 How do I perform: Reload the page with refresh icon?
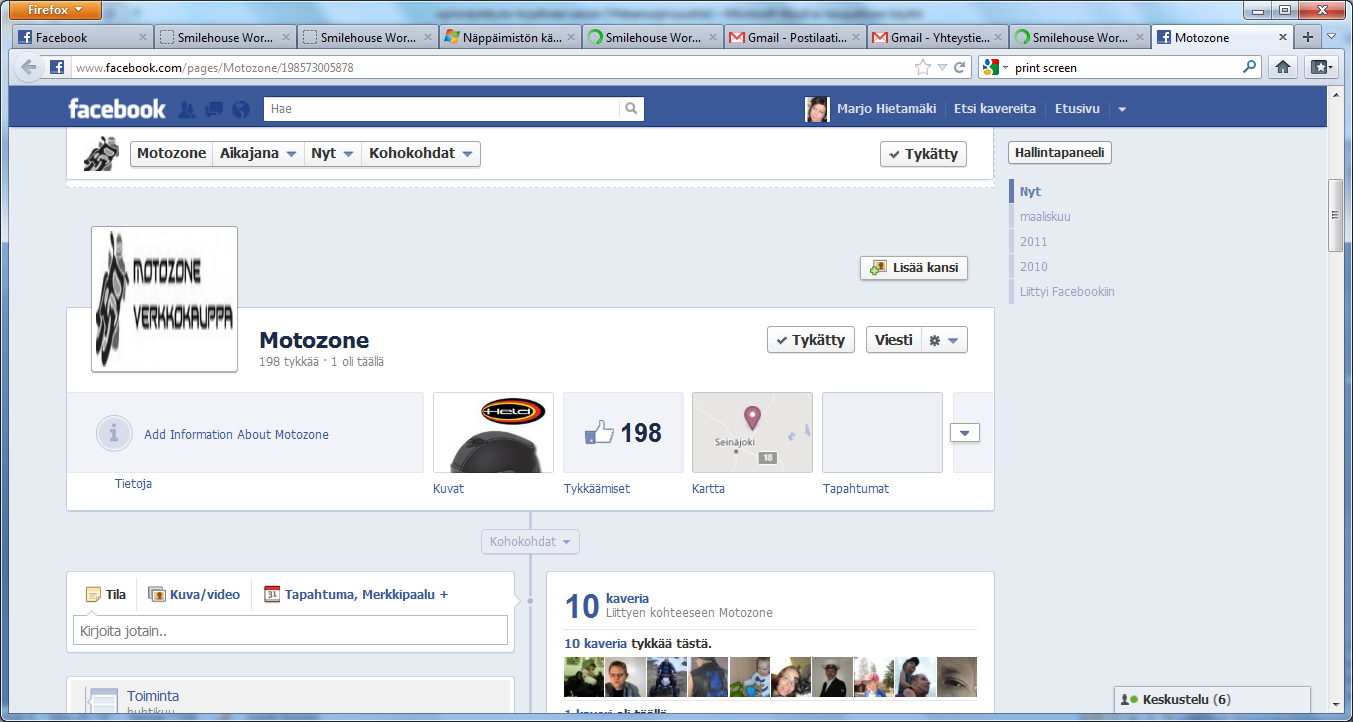point(959,68)
